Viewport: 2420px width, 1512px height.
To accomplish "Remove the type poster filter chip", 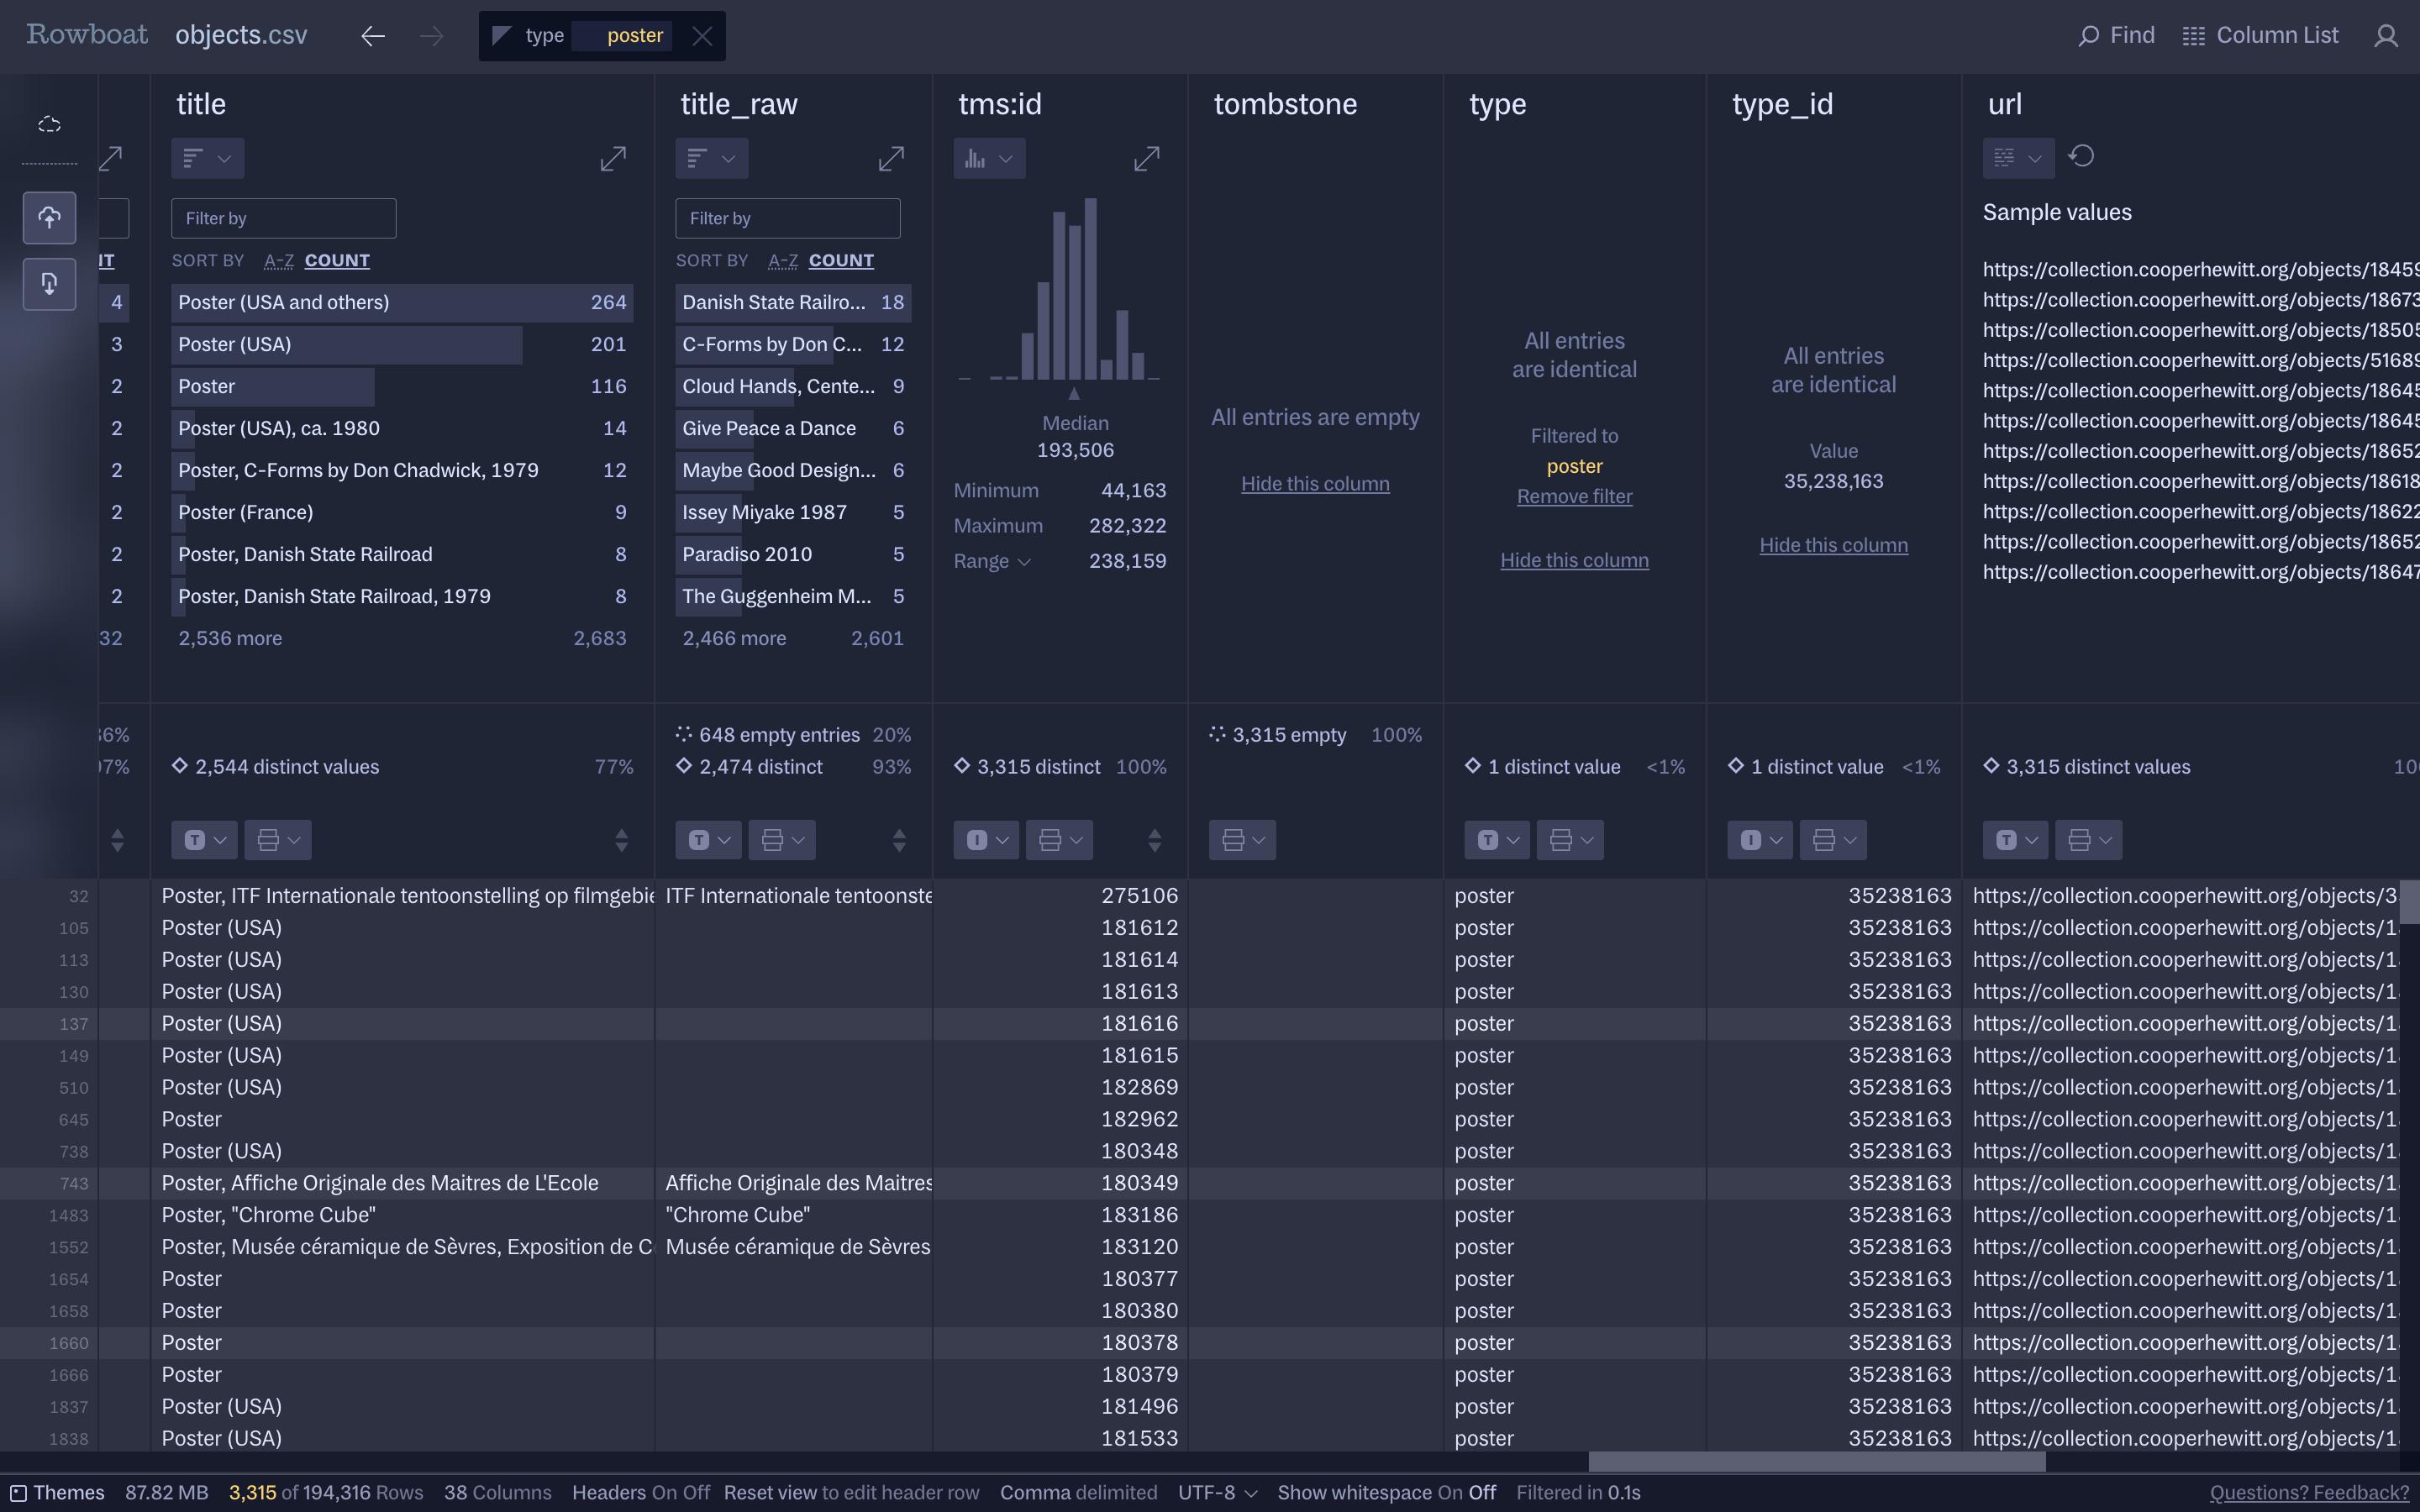I will [702, 36].
